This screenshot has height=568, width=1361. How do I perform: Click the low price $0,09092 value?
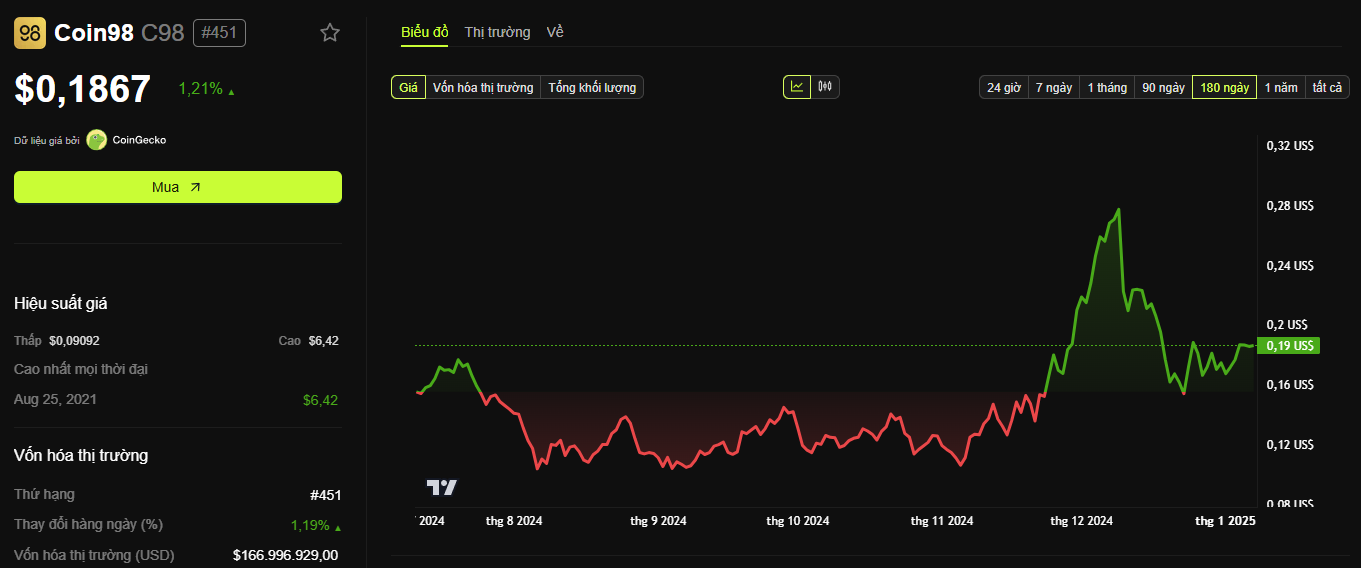tap(74, 341)
